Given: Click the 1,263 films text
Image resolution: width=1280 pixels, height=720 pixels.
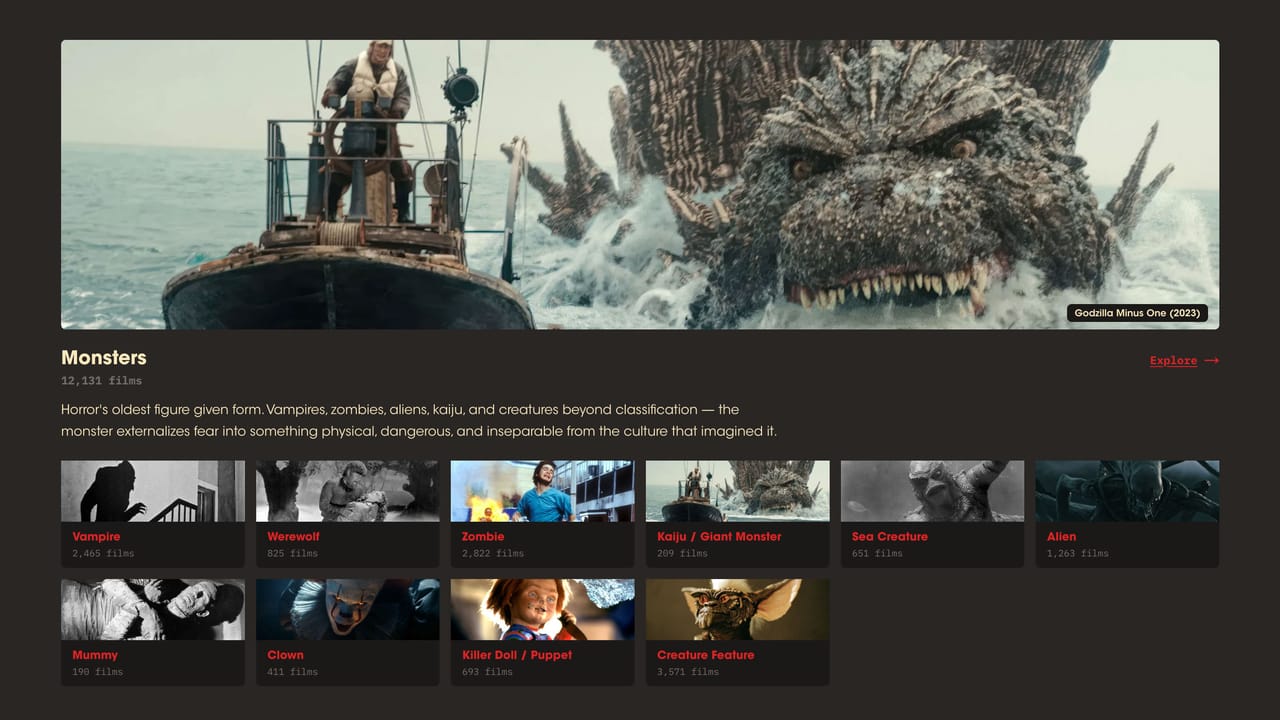Looking at the screenshot, I should tap(1078, 553).
